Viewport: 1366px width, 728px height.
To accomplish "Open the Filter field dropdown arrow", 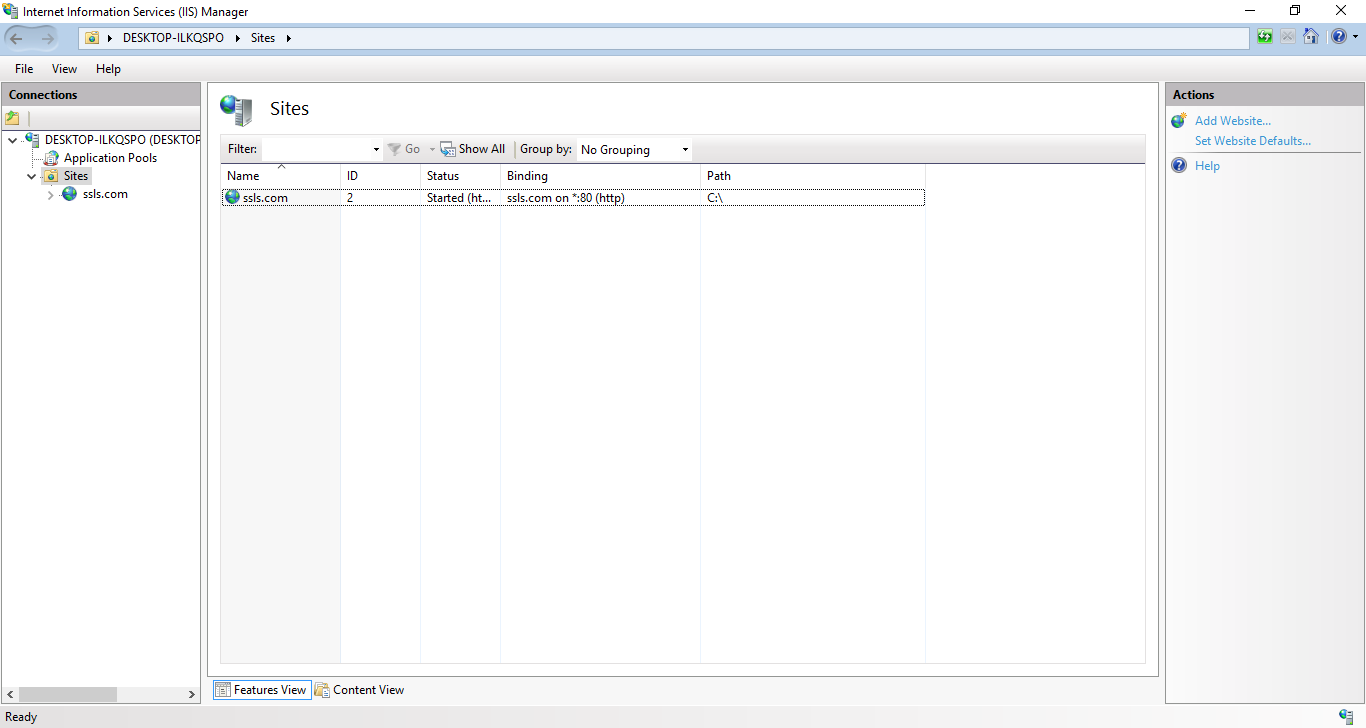I will click(x=376, y=149).
